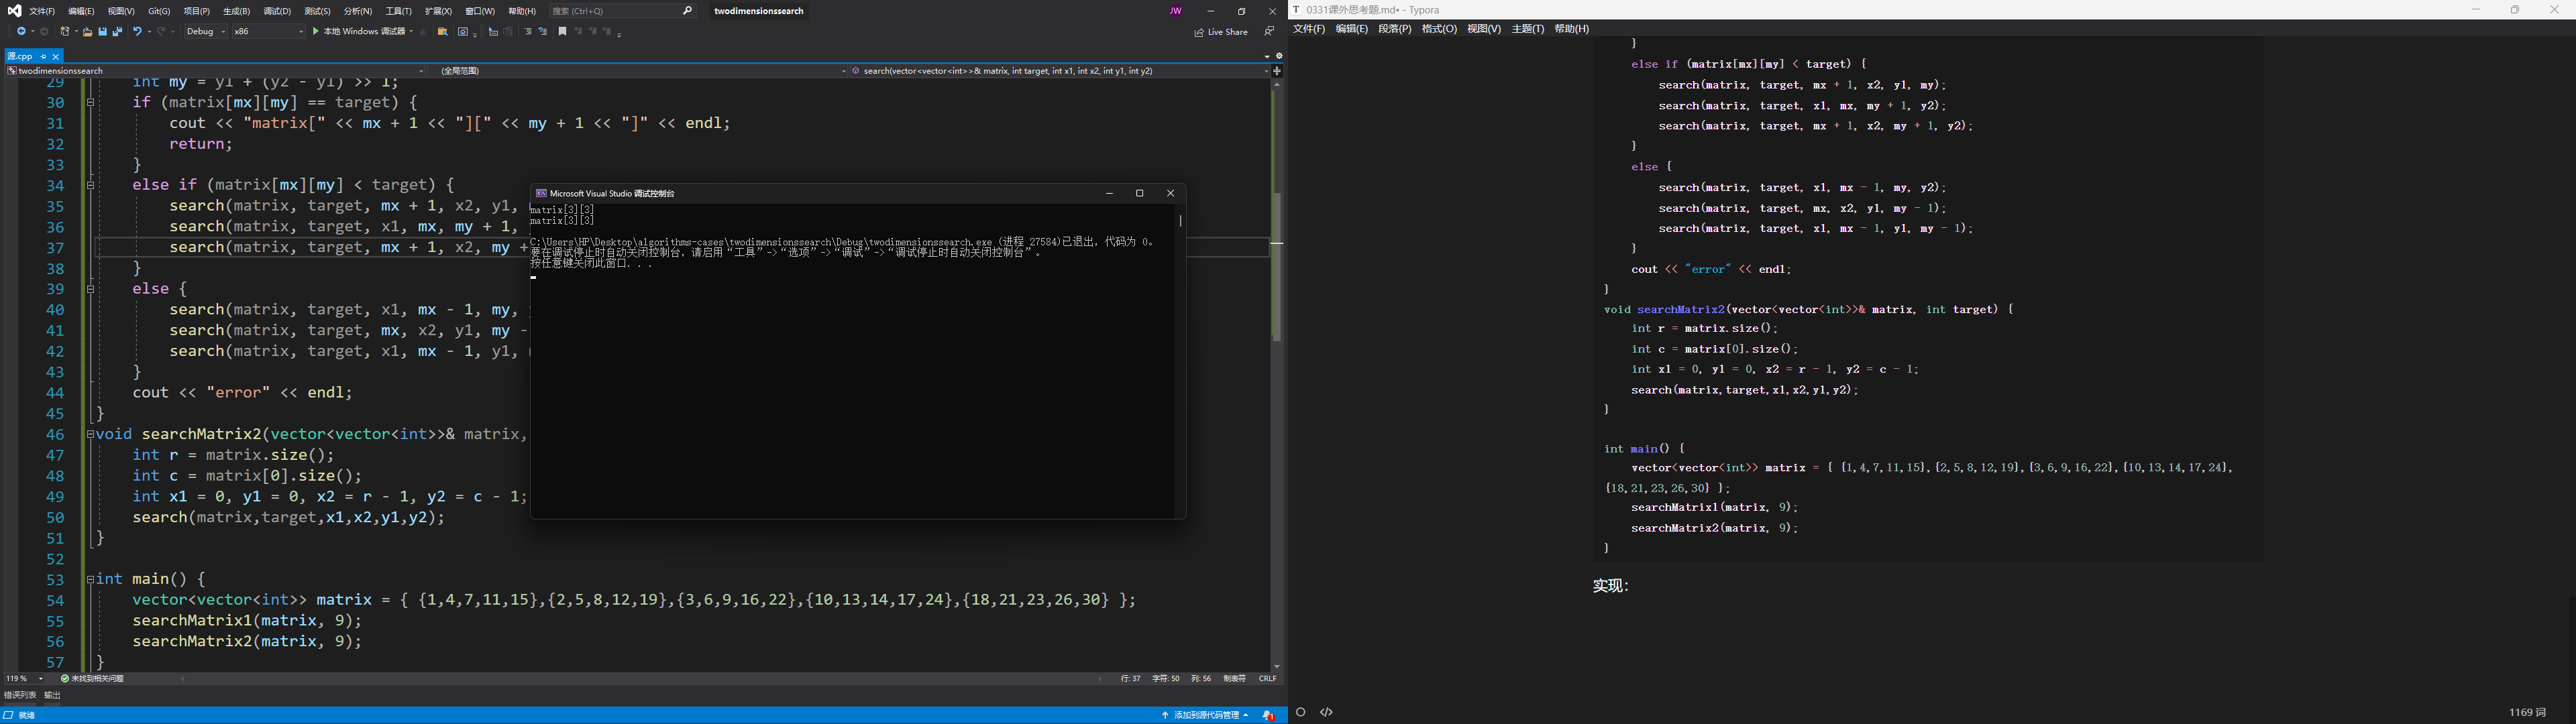
Task: Click the Visual Studio logo icon
Action: pyautogui.click(x=14, y=11)
